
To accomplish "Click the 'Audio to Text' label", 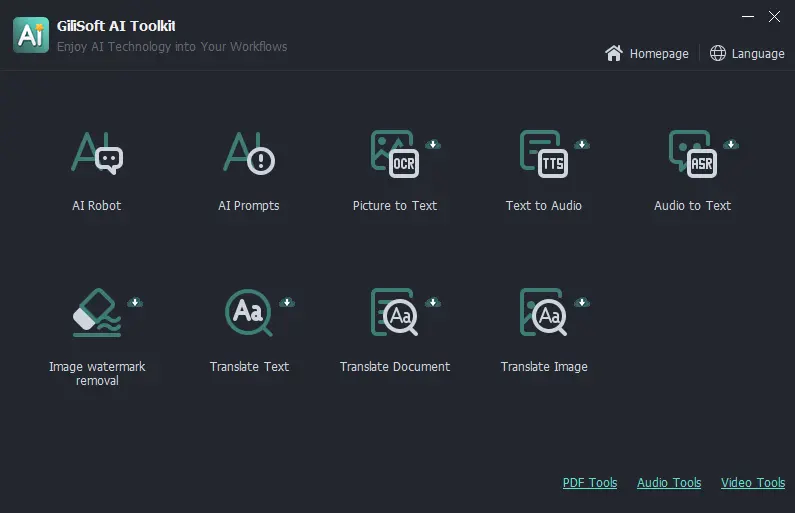I will point(693,206).
